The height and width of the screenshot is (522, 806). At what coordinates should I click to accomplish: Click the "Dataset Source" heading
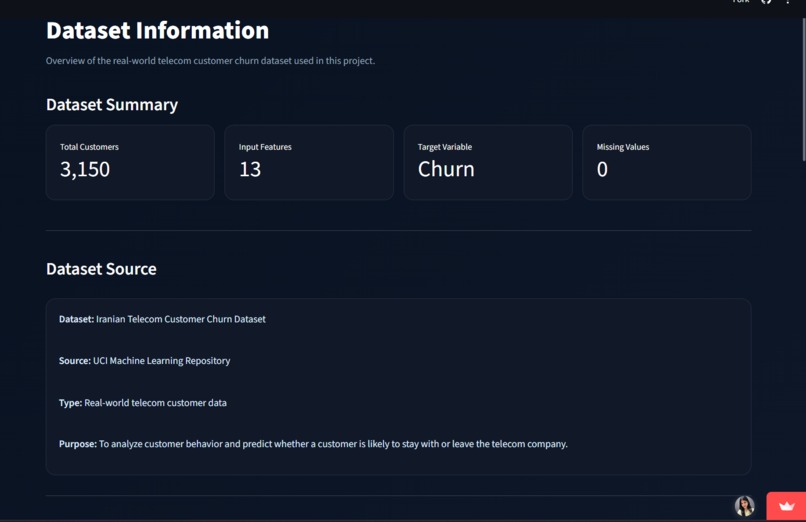point(101,269)
